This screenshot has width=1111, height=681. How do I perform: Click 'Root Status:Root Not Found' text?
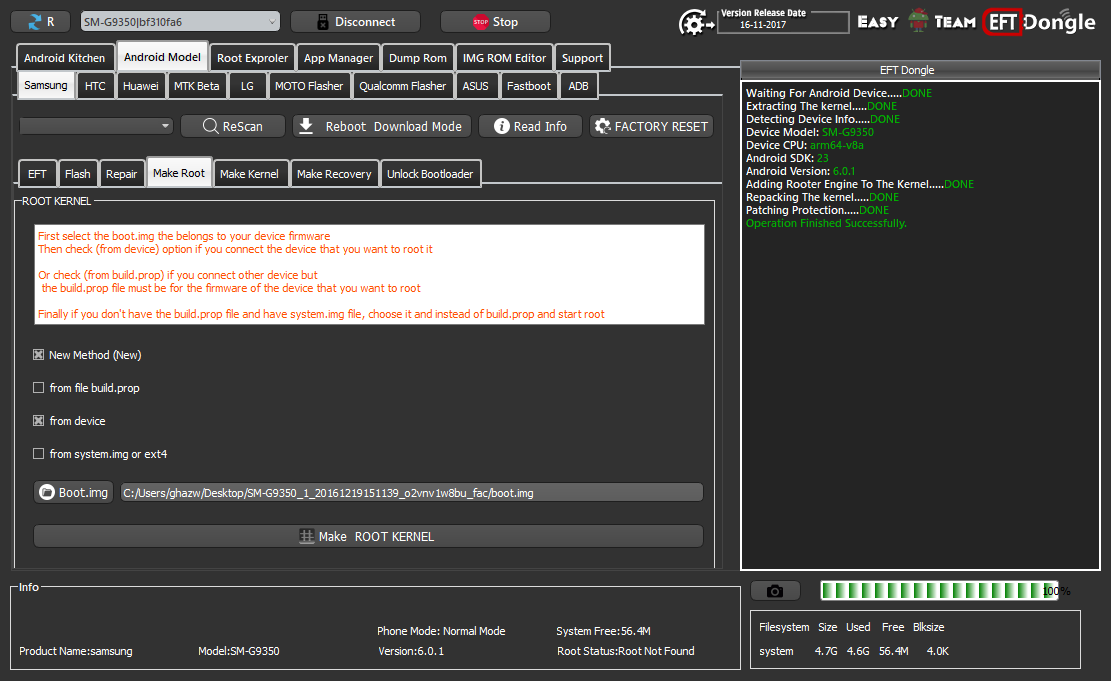coord(626,651)
